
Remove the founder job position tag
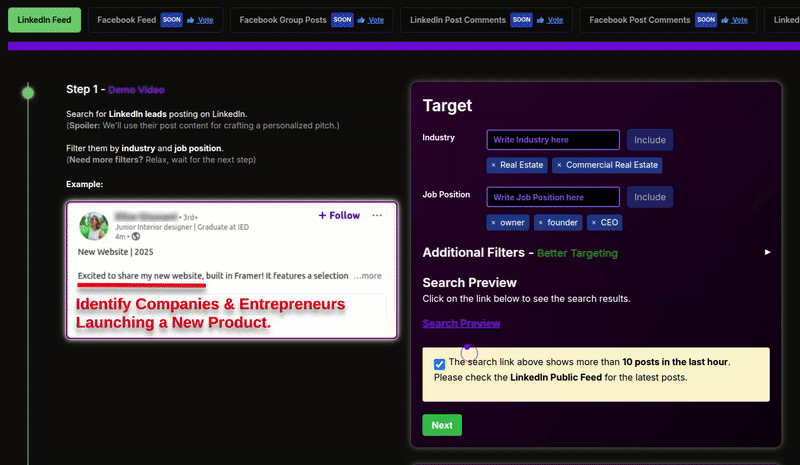(x=541, y=223)
